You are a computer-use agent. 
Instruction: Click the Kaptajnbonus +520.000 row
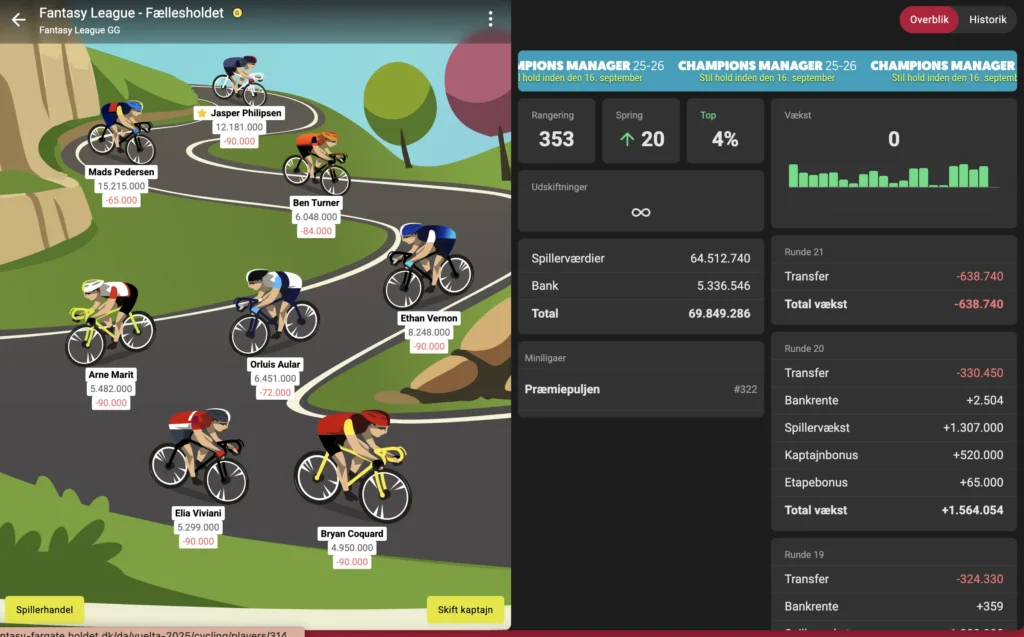click(x=893, y=455)
